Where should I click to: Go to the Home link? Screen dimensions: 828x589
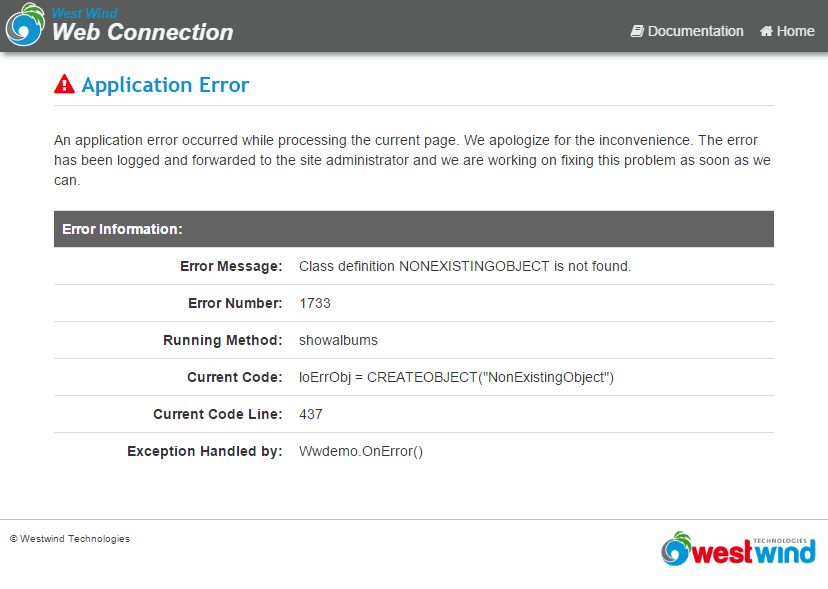click(x=795, y=31)
